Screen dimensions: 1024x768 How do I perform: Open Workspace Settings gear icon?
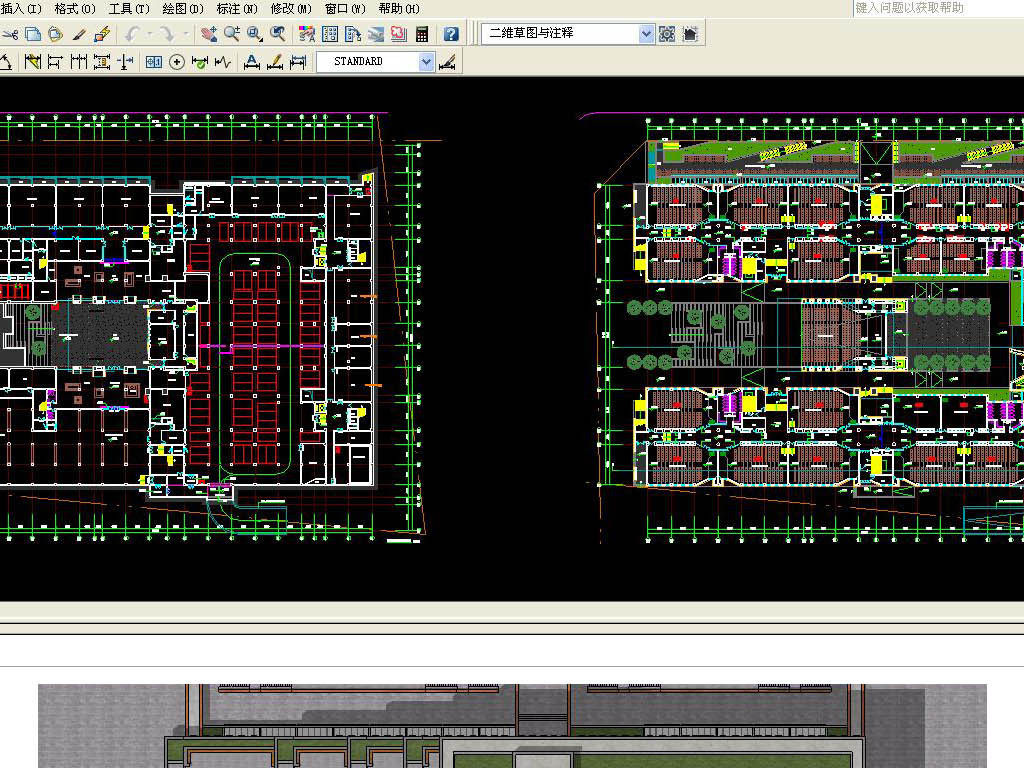click(x=668, y=34)
